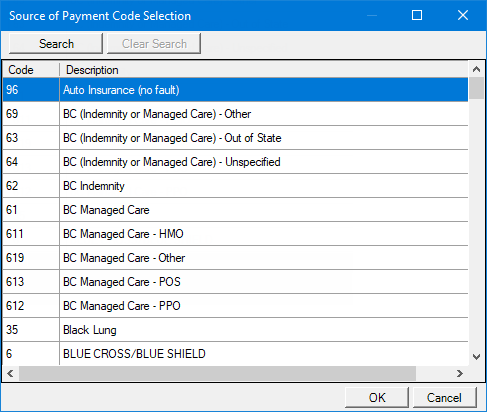Select the BC Indemnity row

coord(235,186)
